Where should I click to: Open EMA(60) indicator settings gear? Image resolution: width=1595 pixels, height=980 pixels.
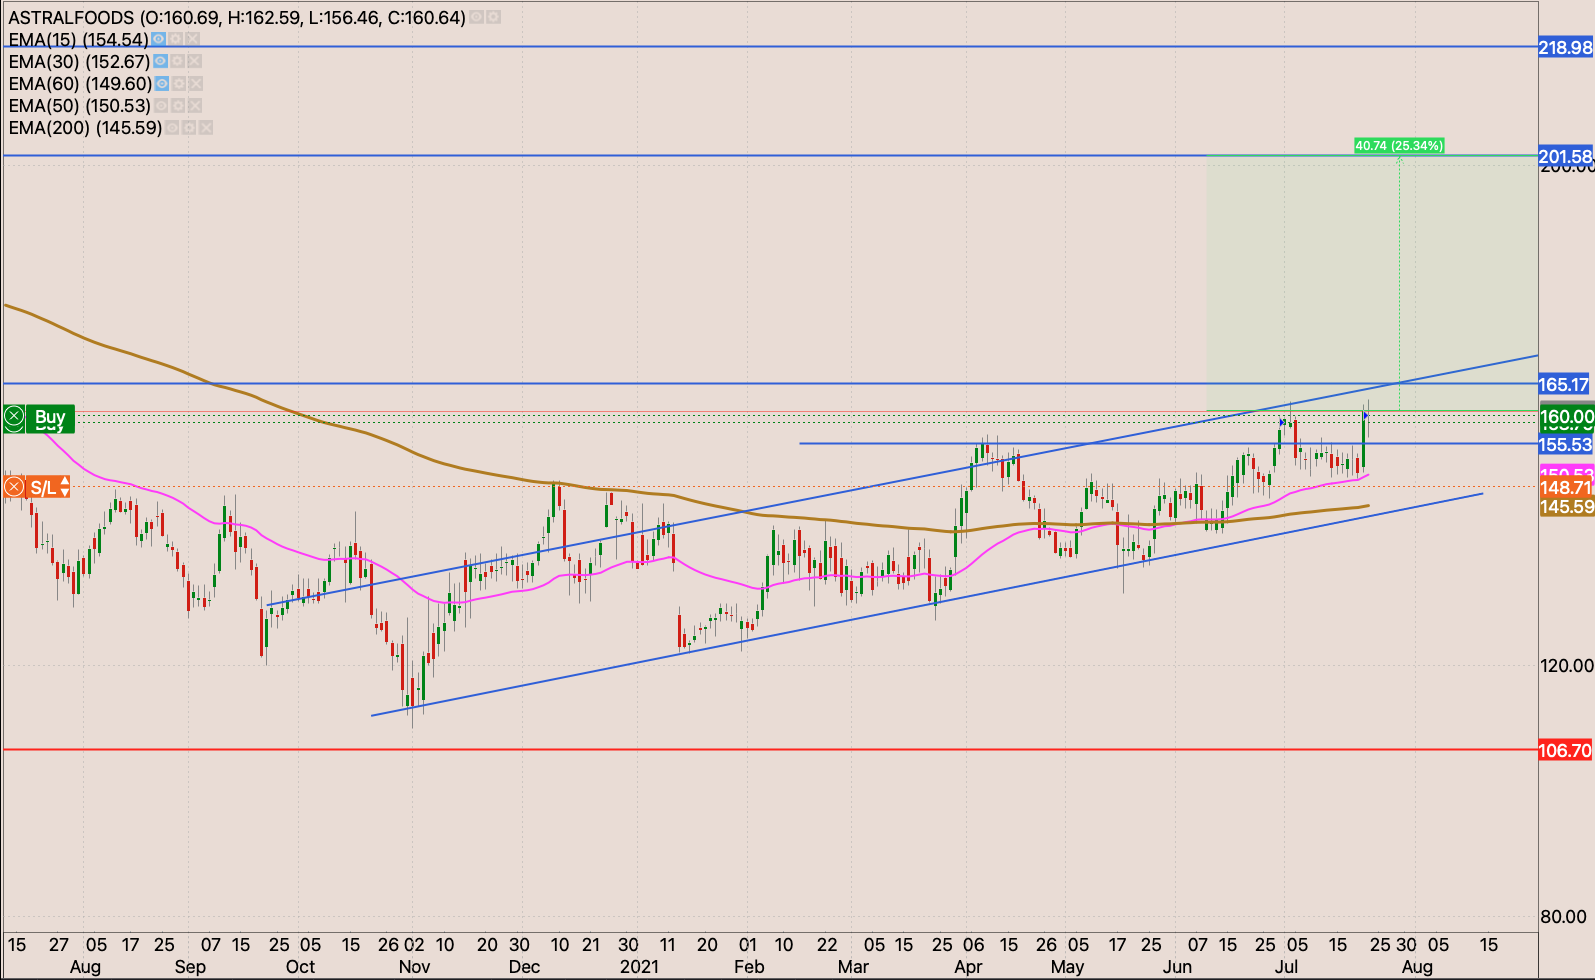click(x=178, y=84)
